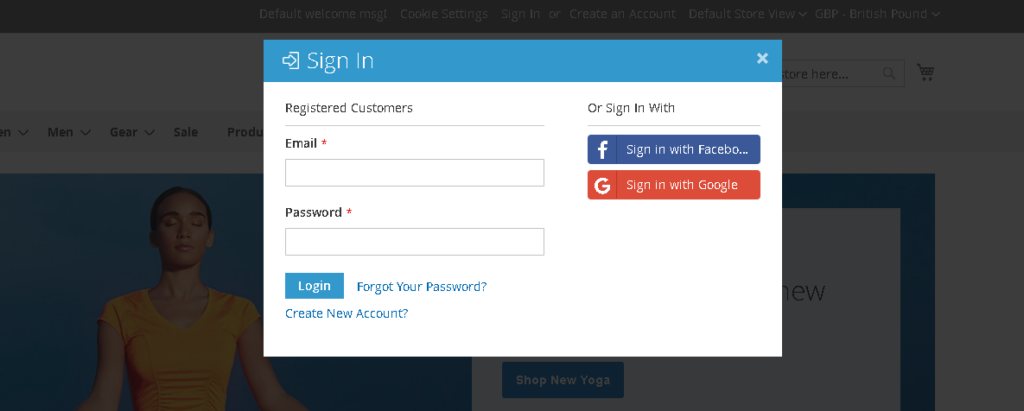1024x411 pixels.
Task: Click the Facebook logo icon
Action: pyautogui.click(x=603, y=150)
